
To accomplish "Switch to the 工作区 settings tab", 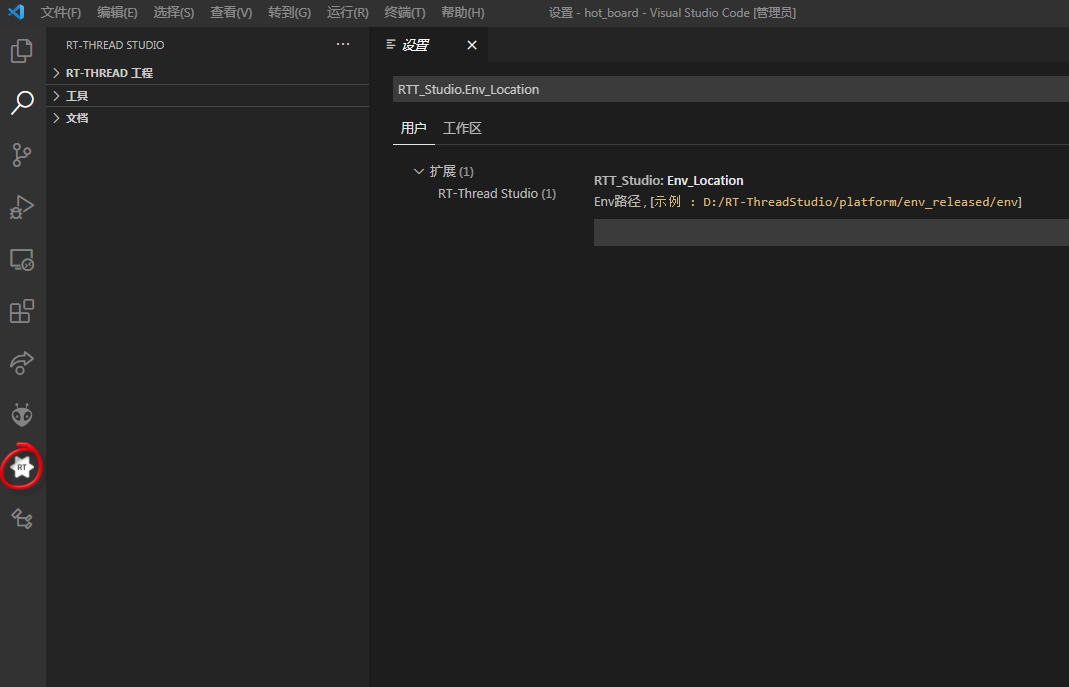I will [462, 128].
